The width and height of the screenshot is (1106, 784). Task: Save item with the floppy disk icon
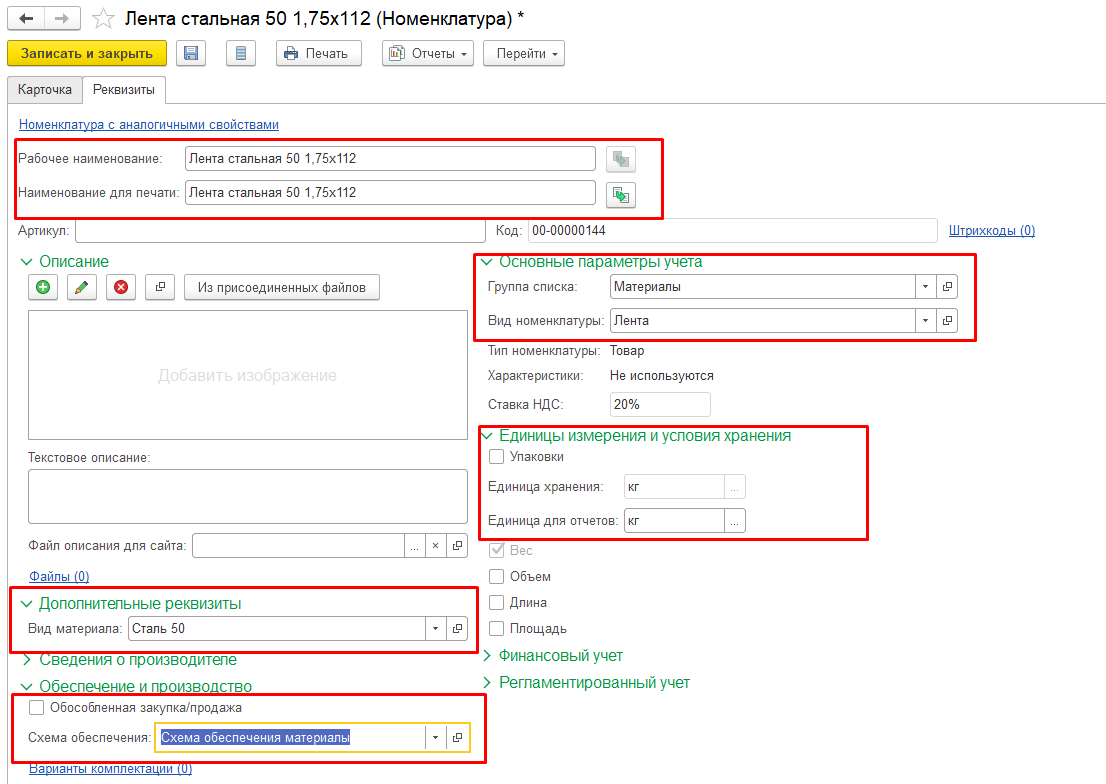pos(190,53)
